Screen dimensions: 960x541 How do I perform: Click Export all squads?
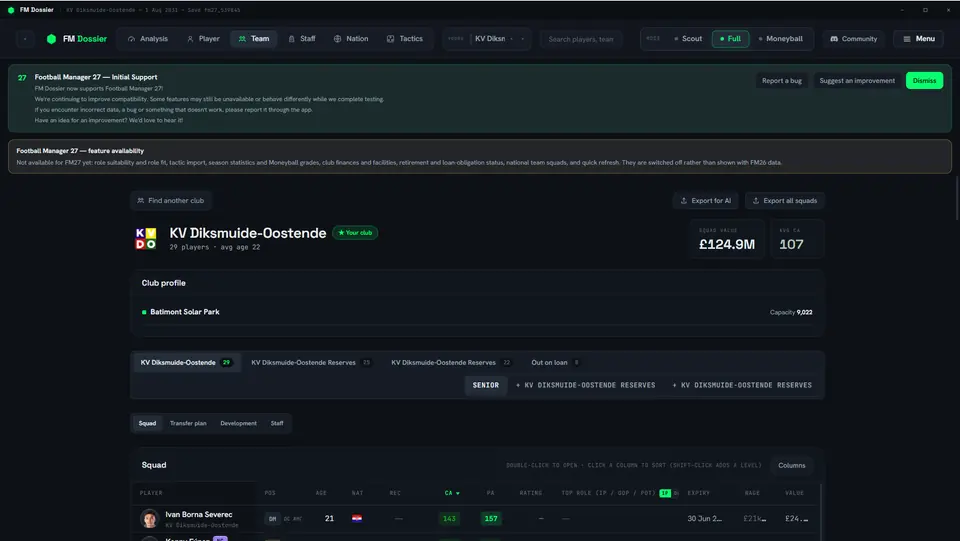pos(784,201)
